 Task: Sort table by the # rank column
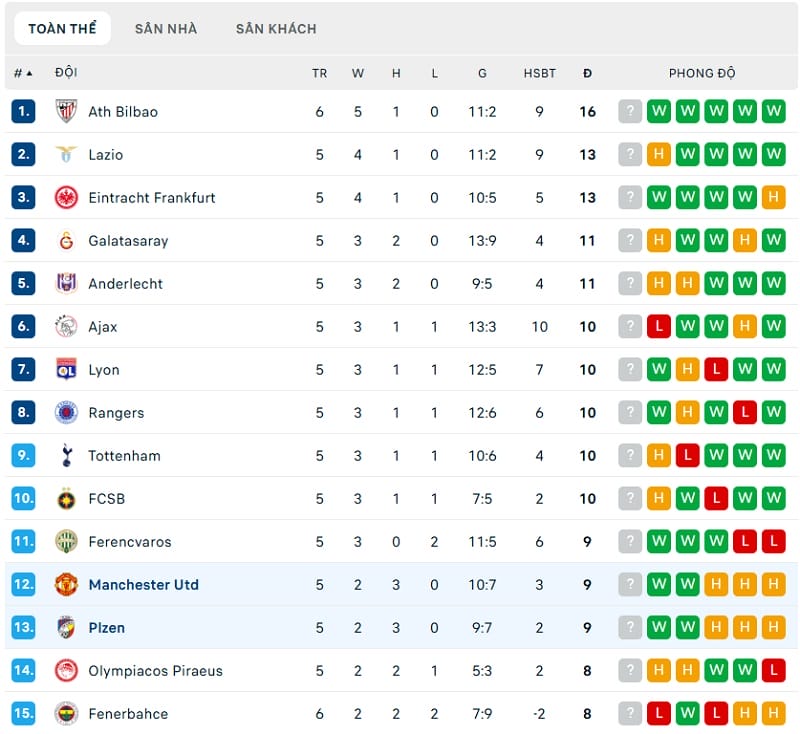(22, 73)
